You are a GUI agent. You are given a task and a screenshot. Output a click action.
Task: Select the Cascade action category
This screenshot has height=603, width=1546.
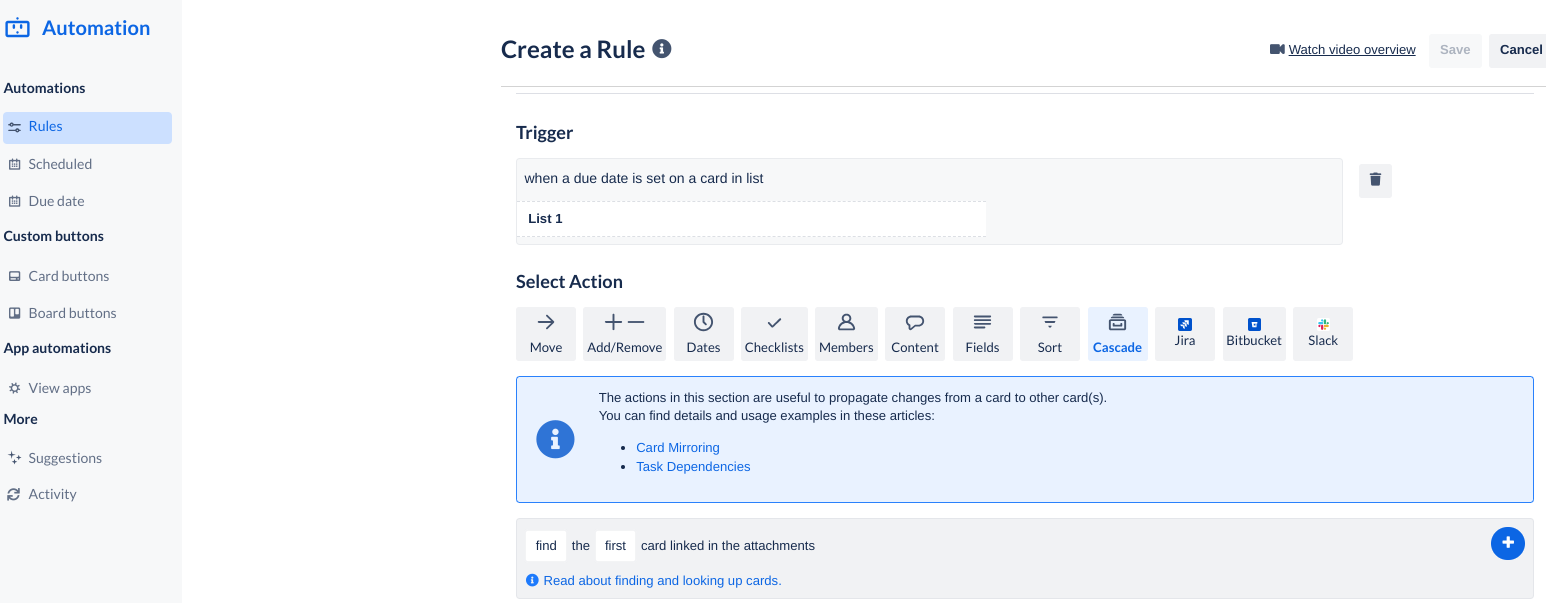[1117, 334]
